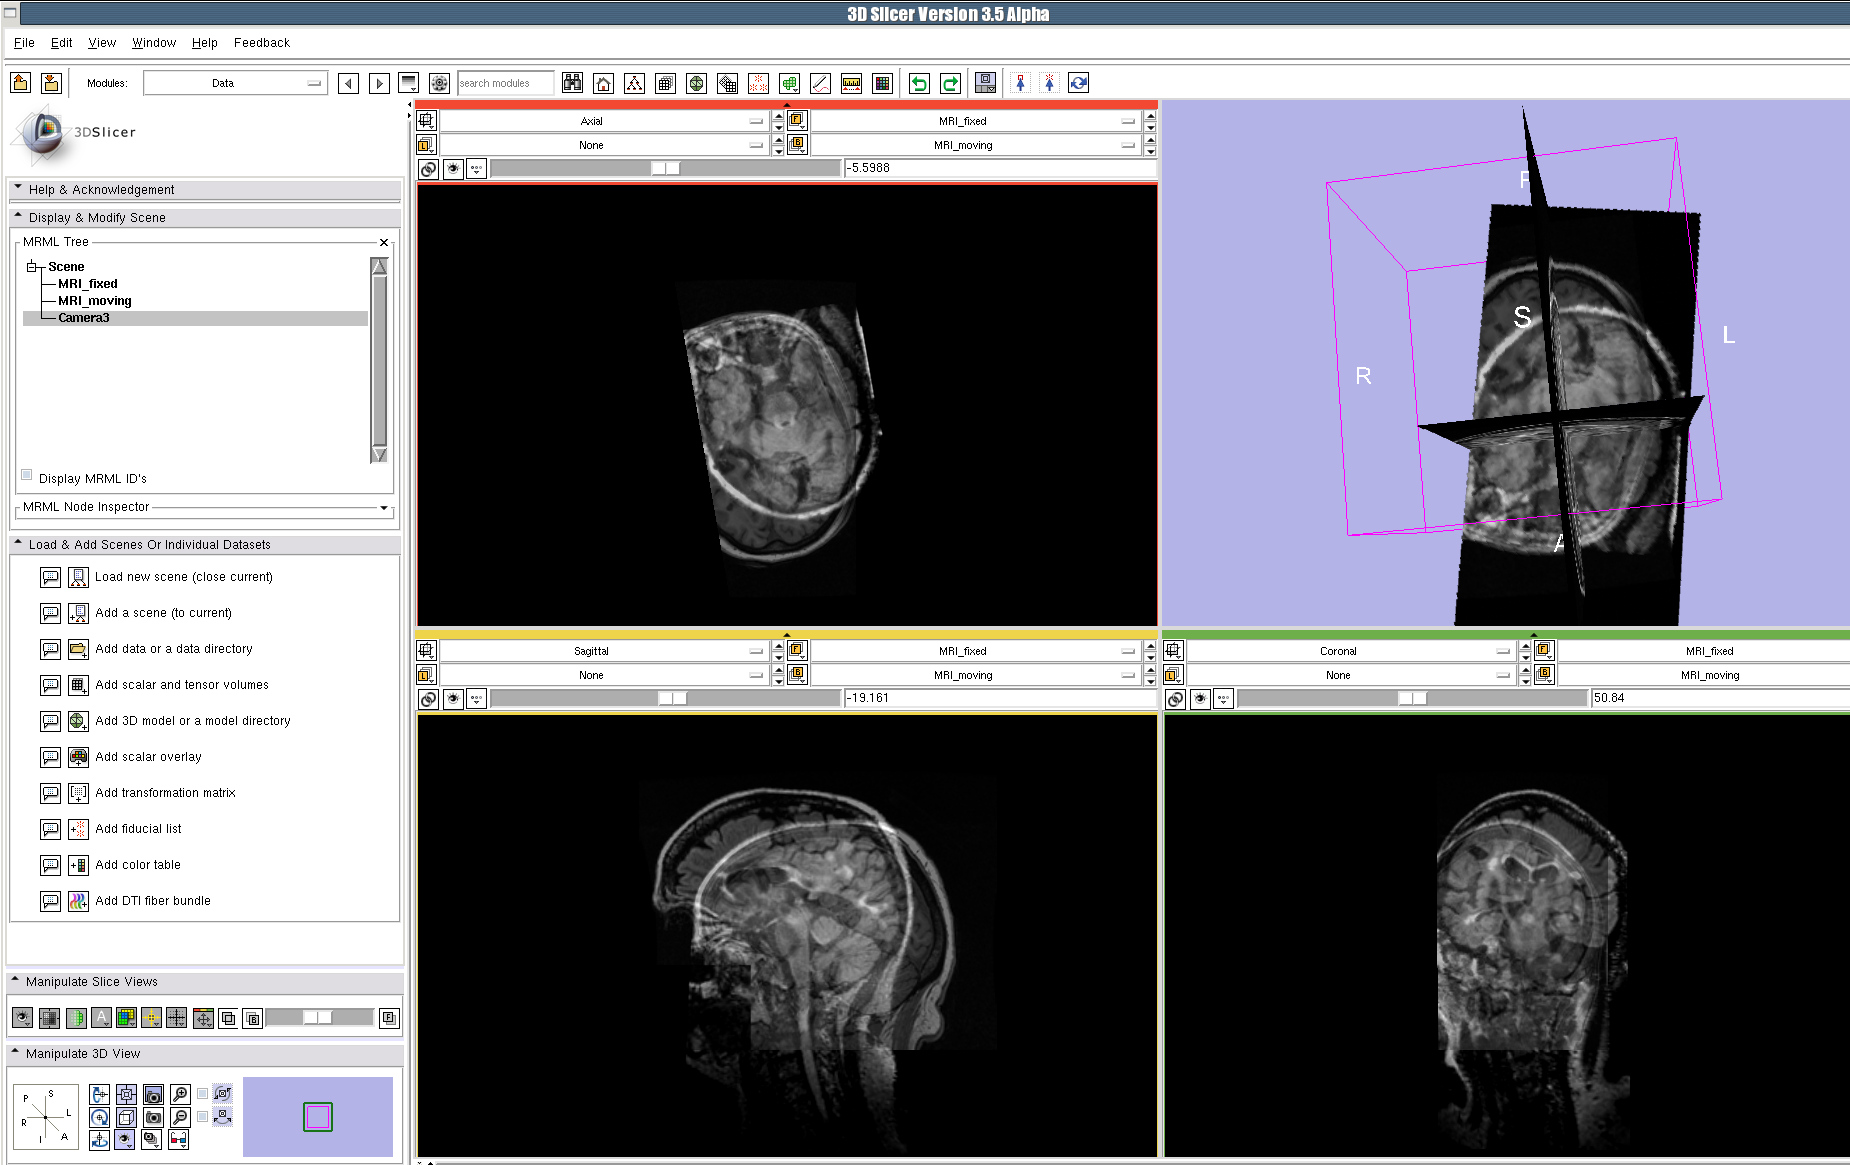
Task: Open the View menu
Action: (x=102, y=43)
